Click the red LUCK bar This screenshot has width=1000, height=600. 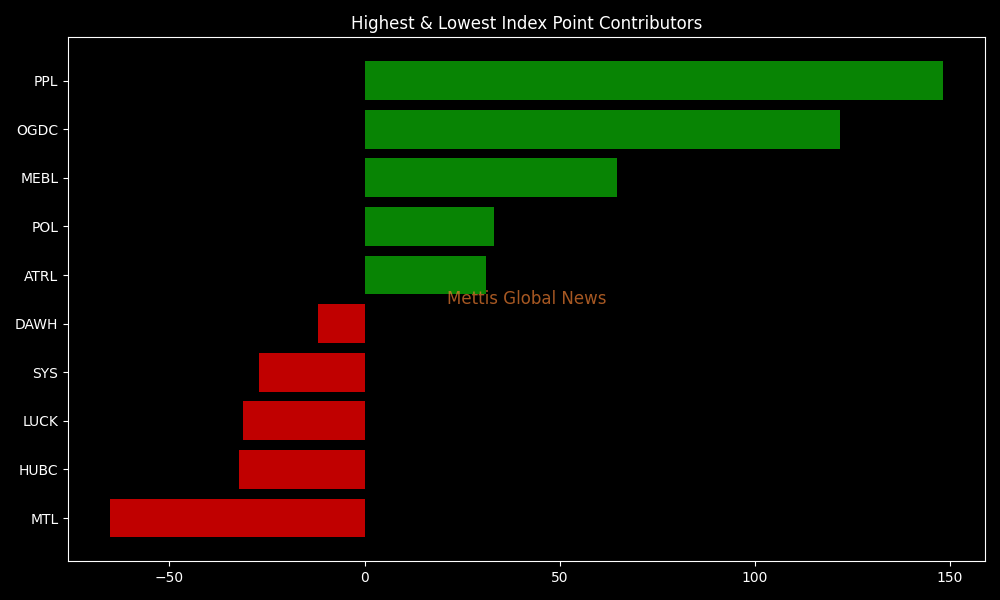pyautogui.click(x=304, y=420)
